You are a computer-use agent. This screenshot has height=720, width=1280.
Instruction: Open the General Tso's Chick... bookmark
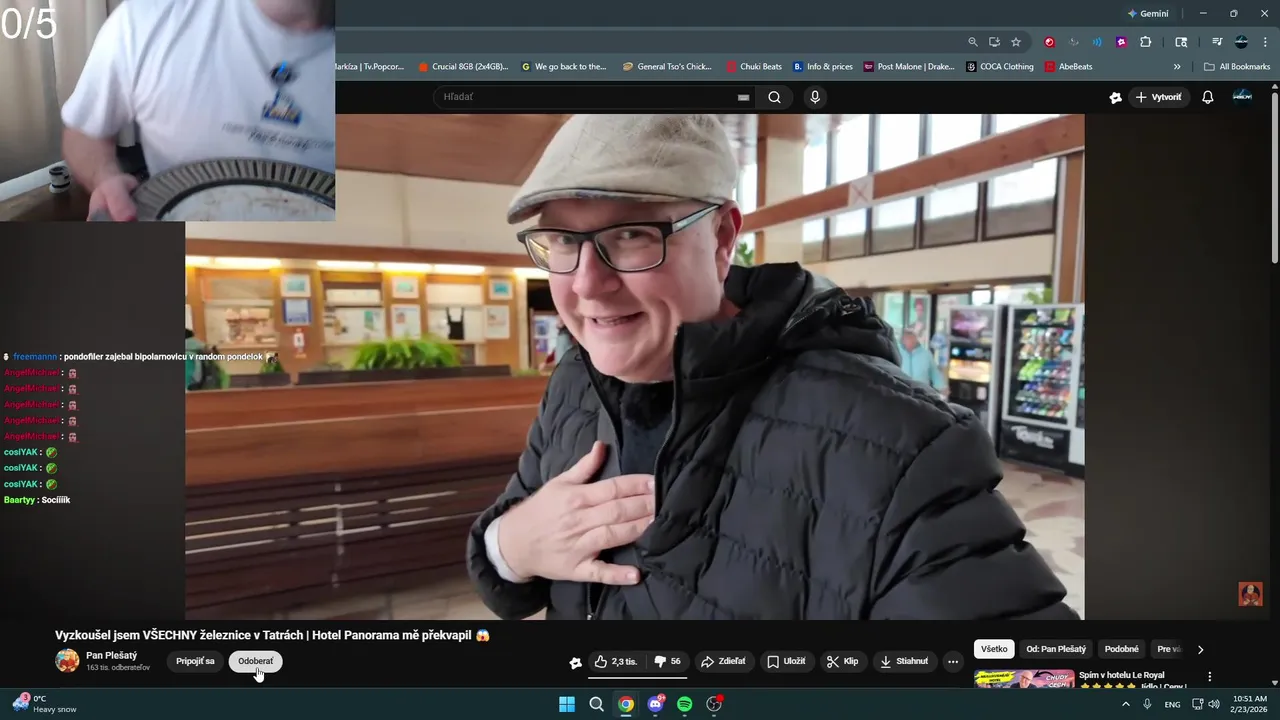pyautogui.click(x=667, y=67)
